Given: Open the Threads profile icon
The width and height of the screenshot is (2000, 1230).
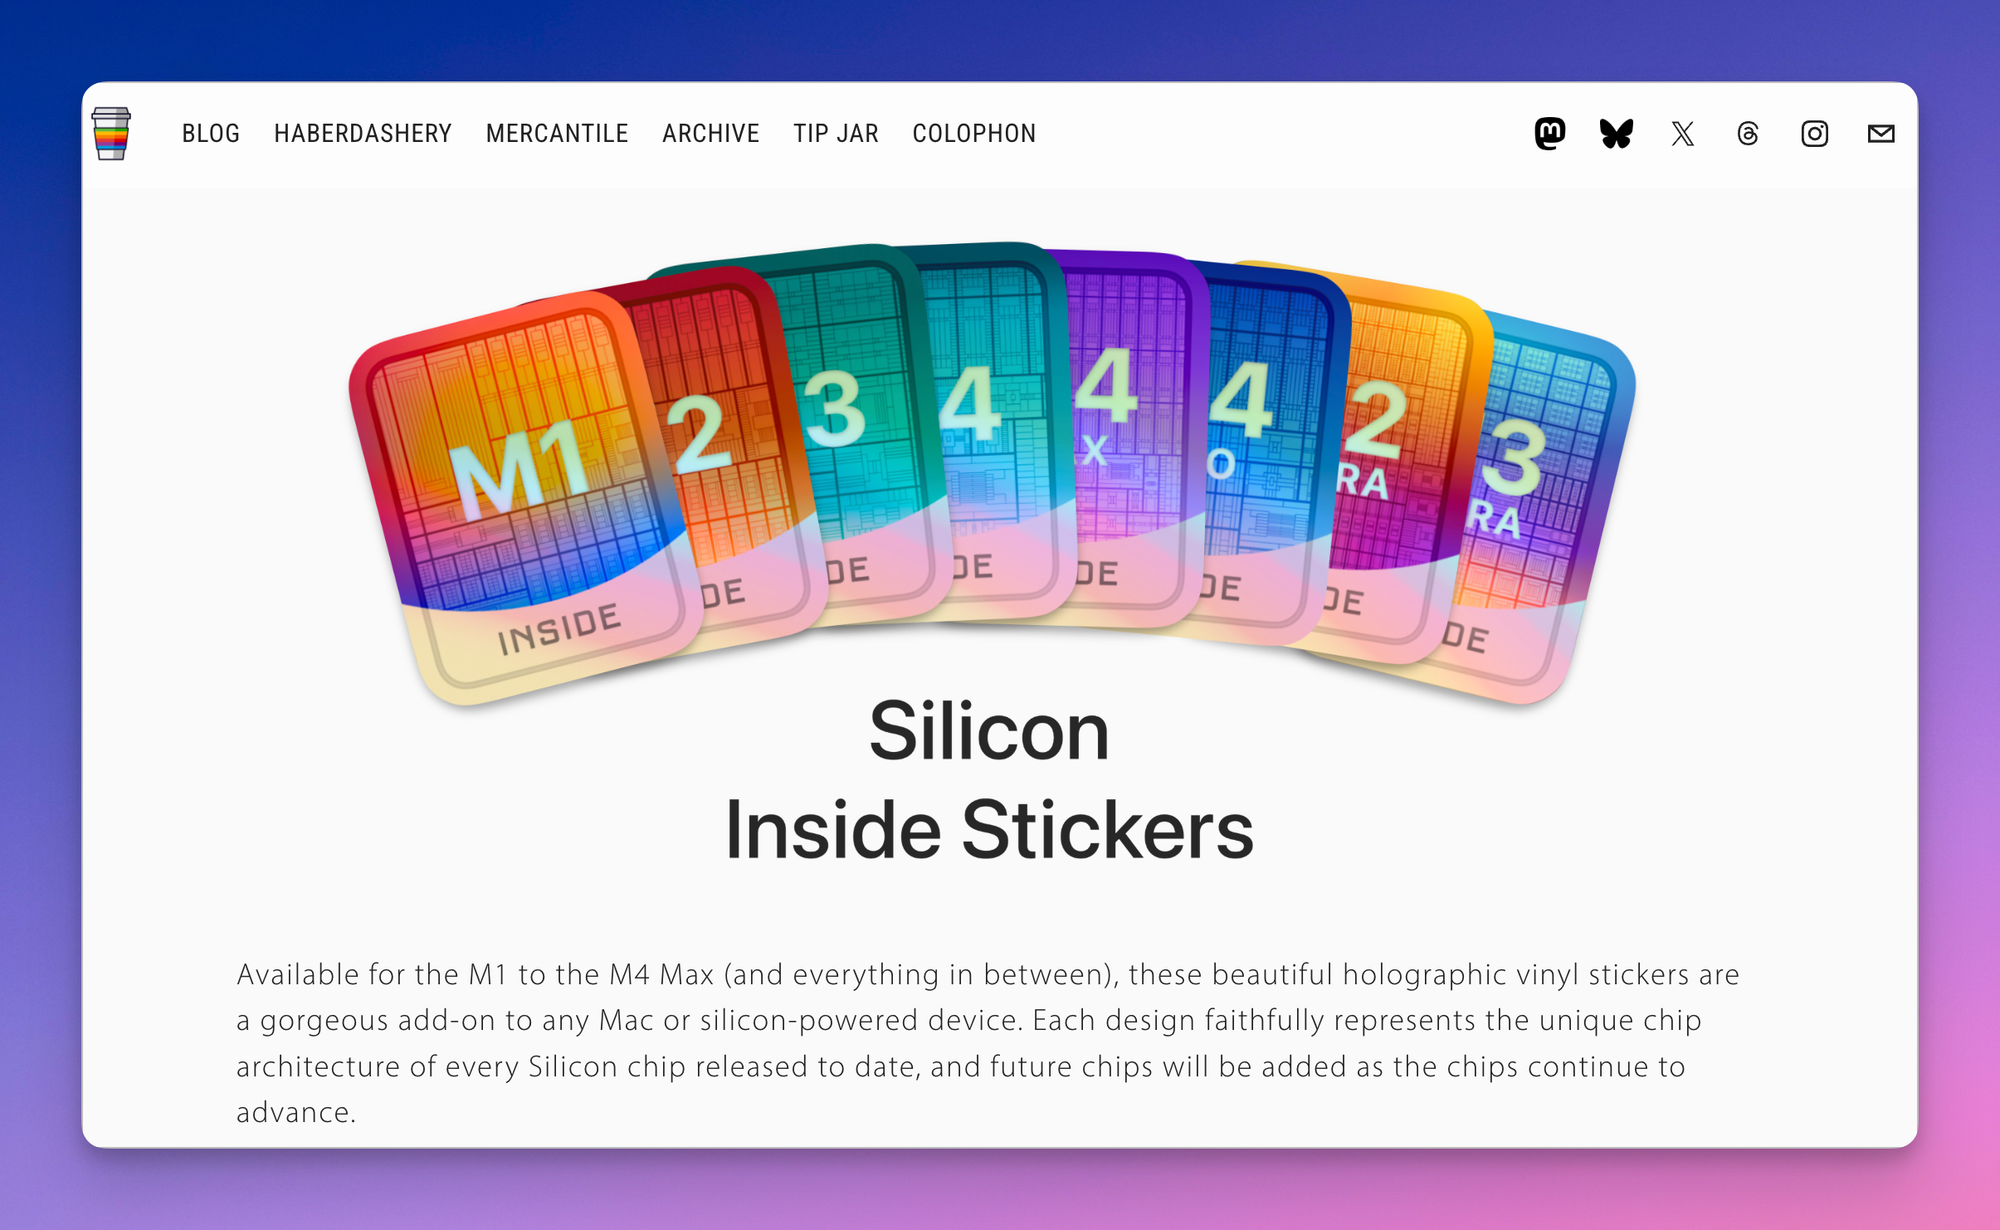Looking at the screenshot, I should click(1748, 133).
